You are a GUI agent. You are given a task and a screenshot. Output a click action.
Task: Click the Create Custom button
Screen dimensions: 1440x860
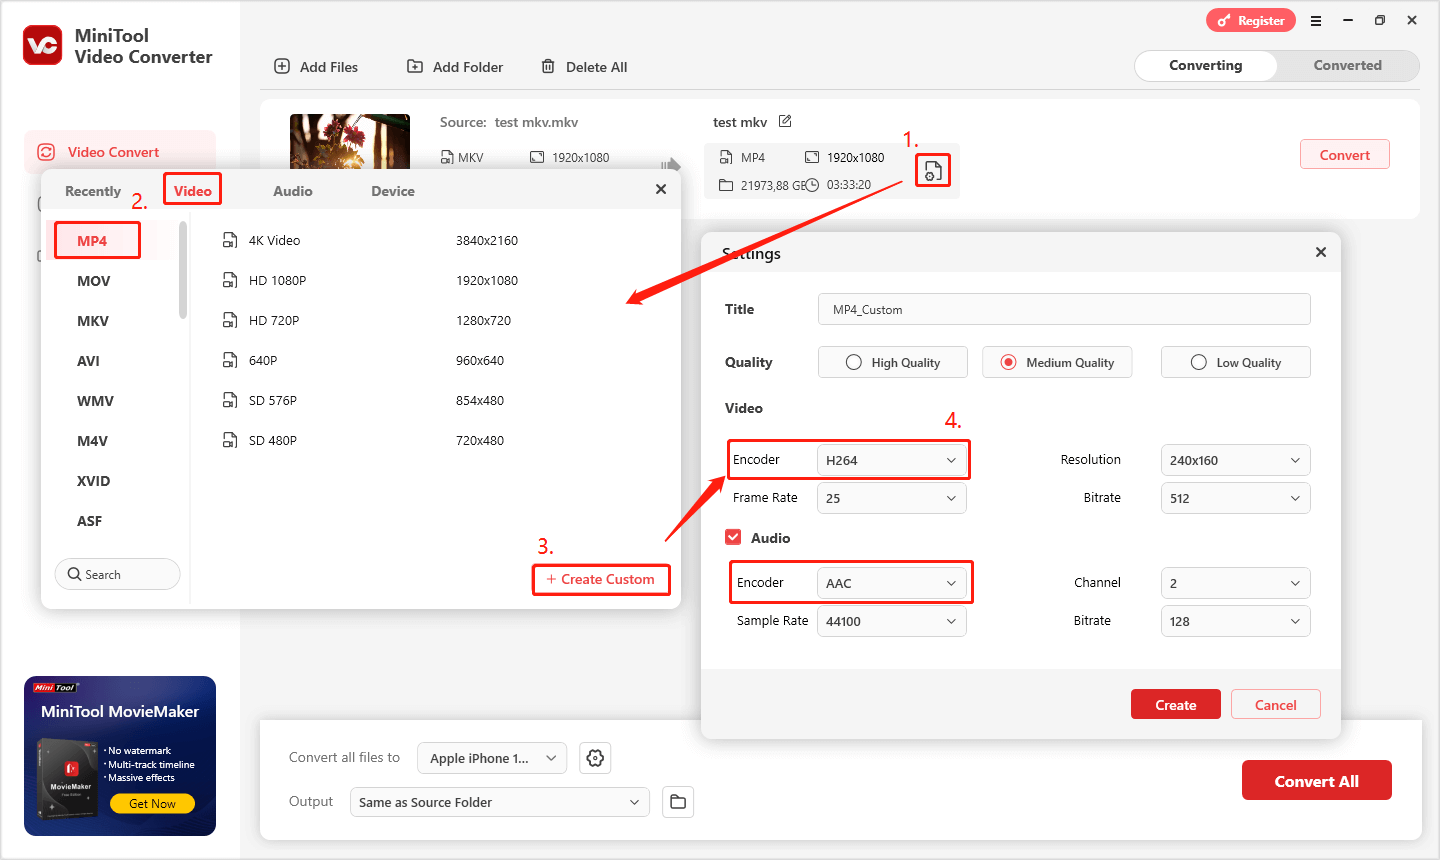tap(601, 579)
